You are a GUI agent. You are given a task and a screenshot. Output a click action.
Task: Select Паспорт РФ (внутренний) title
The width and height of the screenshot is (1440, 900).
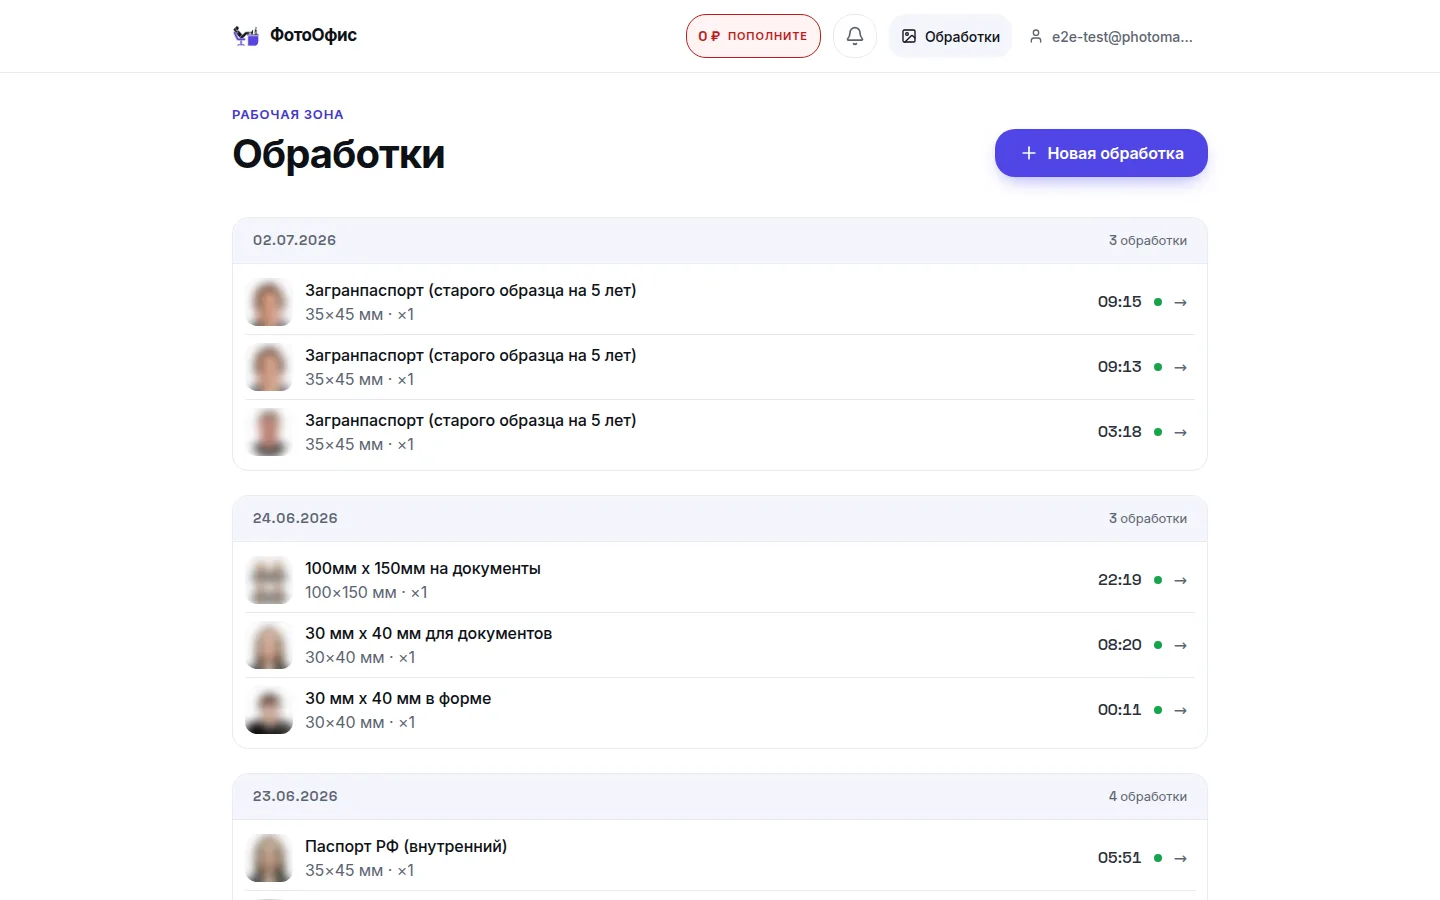coord(406,846)
